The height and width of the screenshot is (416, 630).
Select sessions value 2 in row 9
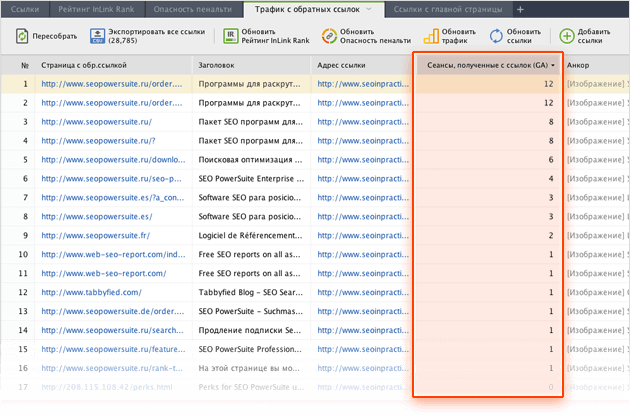(x=551, y=236)
